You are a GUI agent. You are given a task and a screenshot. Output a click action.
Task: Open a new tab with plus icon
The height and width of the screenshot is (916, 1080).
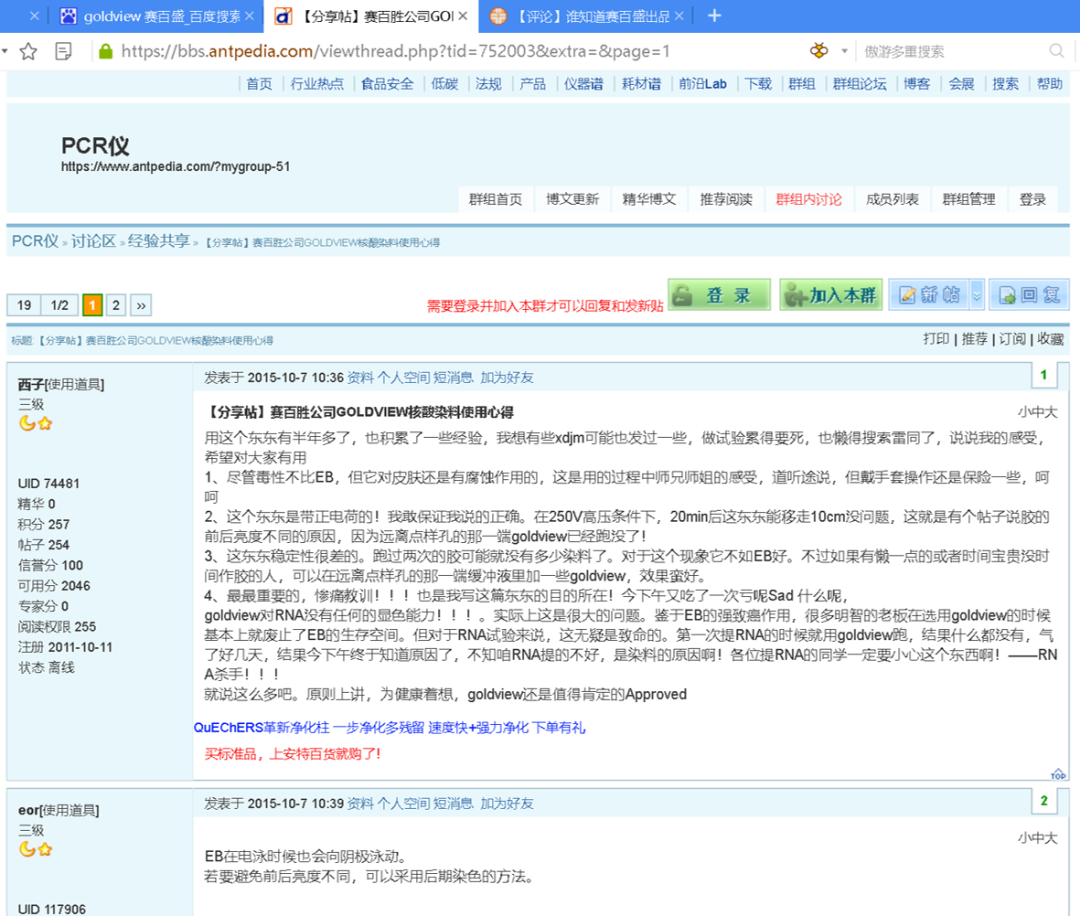[714, 15]
